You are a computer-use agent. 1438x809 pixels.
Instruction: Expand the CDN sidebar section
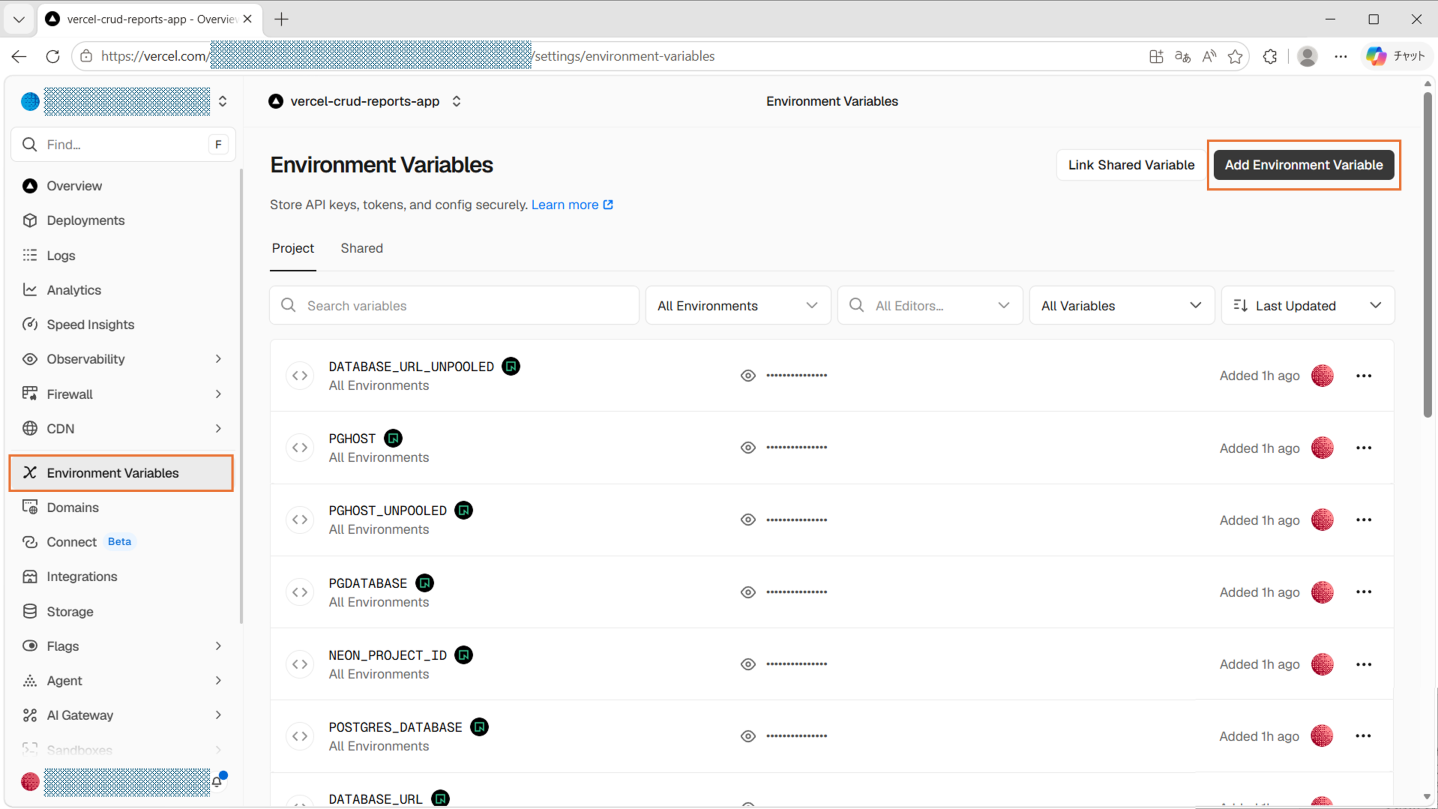[218, 428]
